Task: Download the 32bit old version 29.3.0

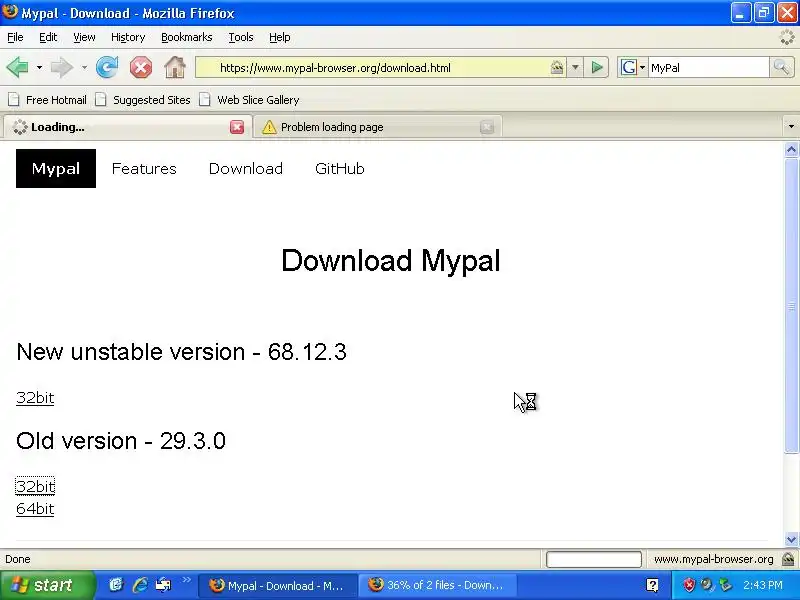Action: tap(35, 486)
